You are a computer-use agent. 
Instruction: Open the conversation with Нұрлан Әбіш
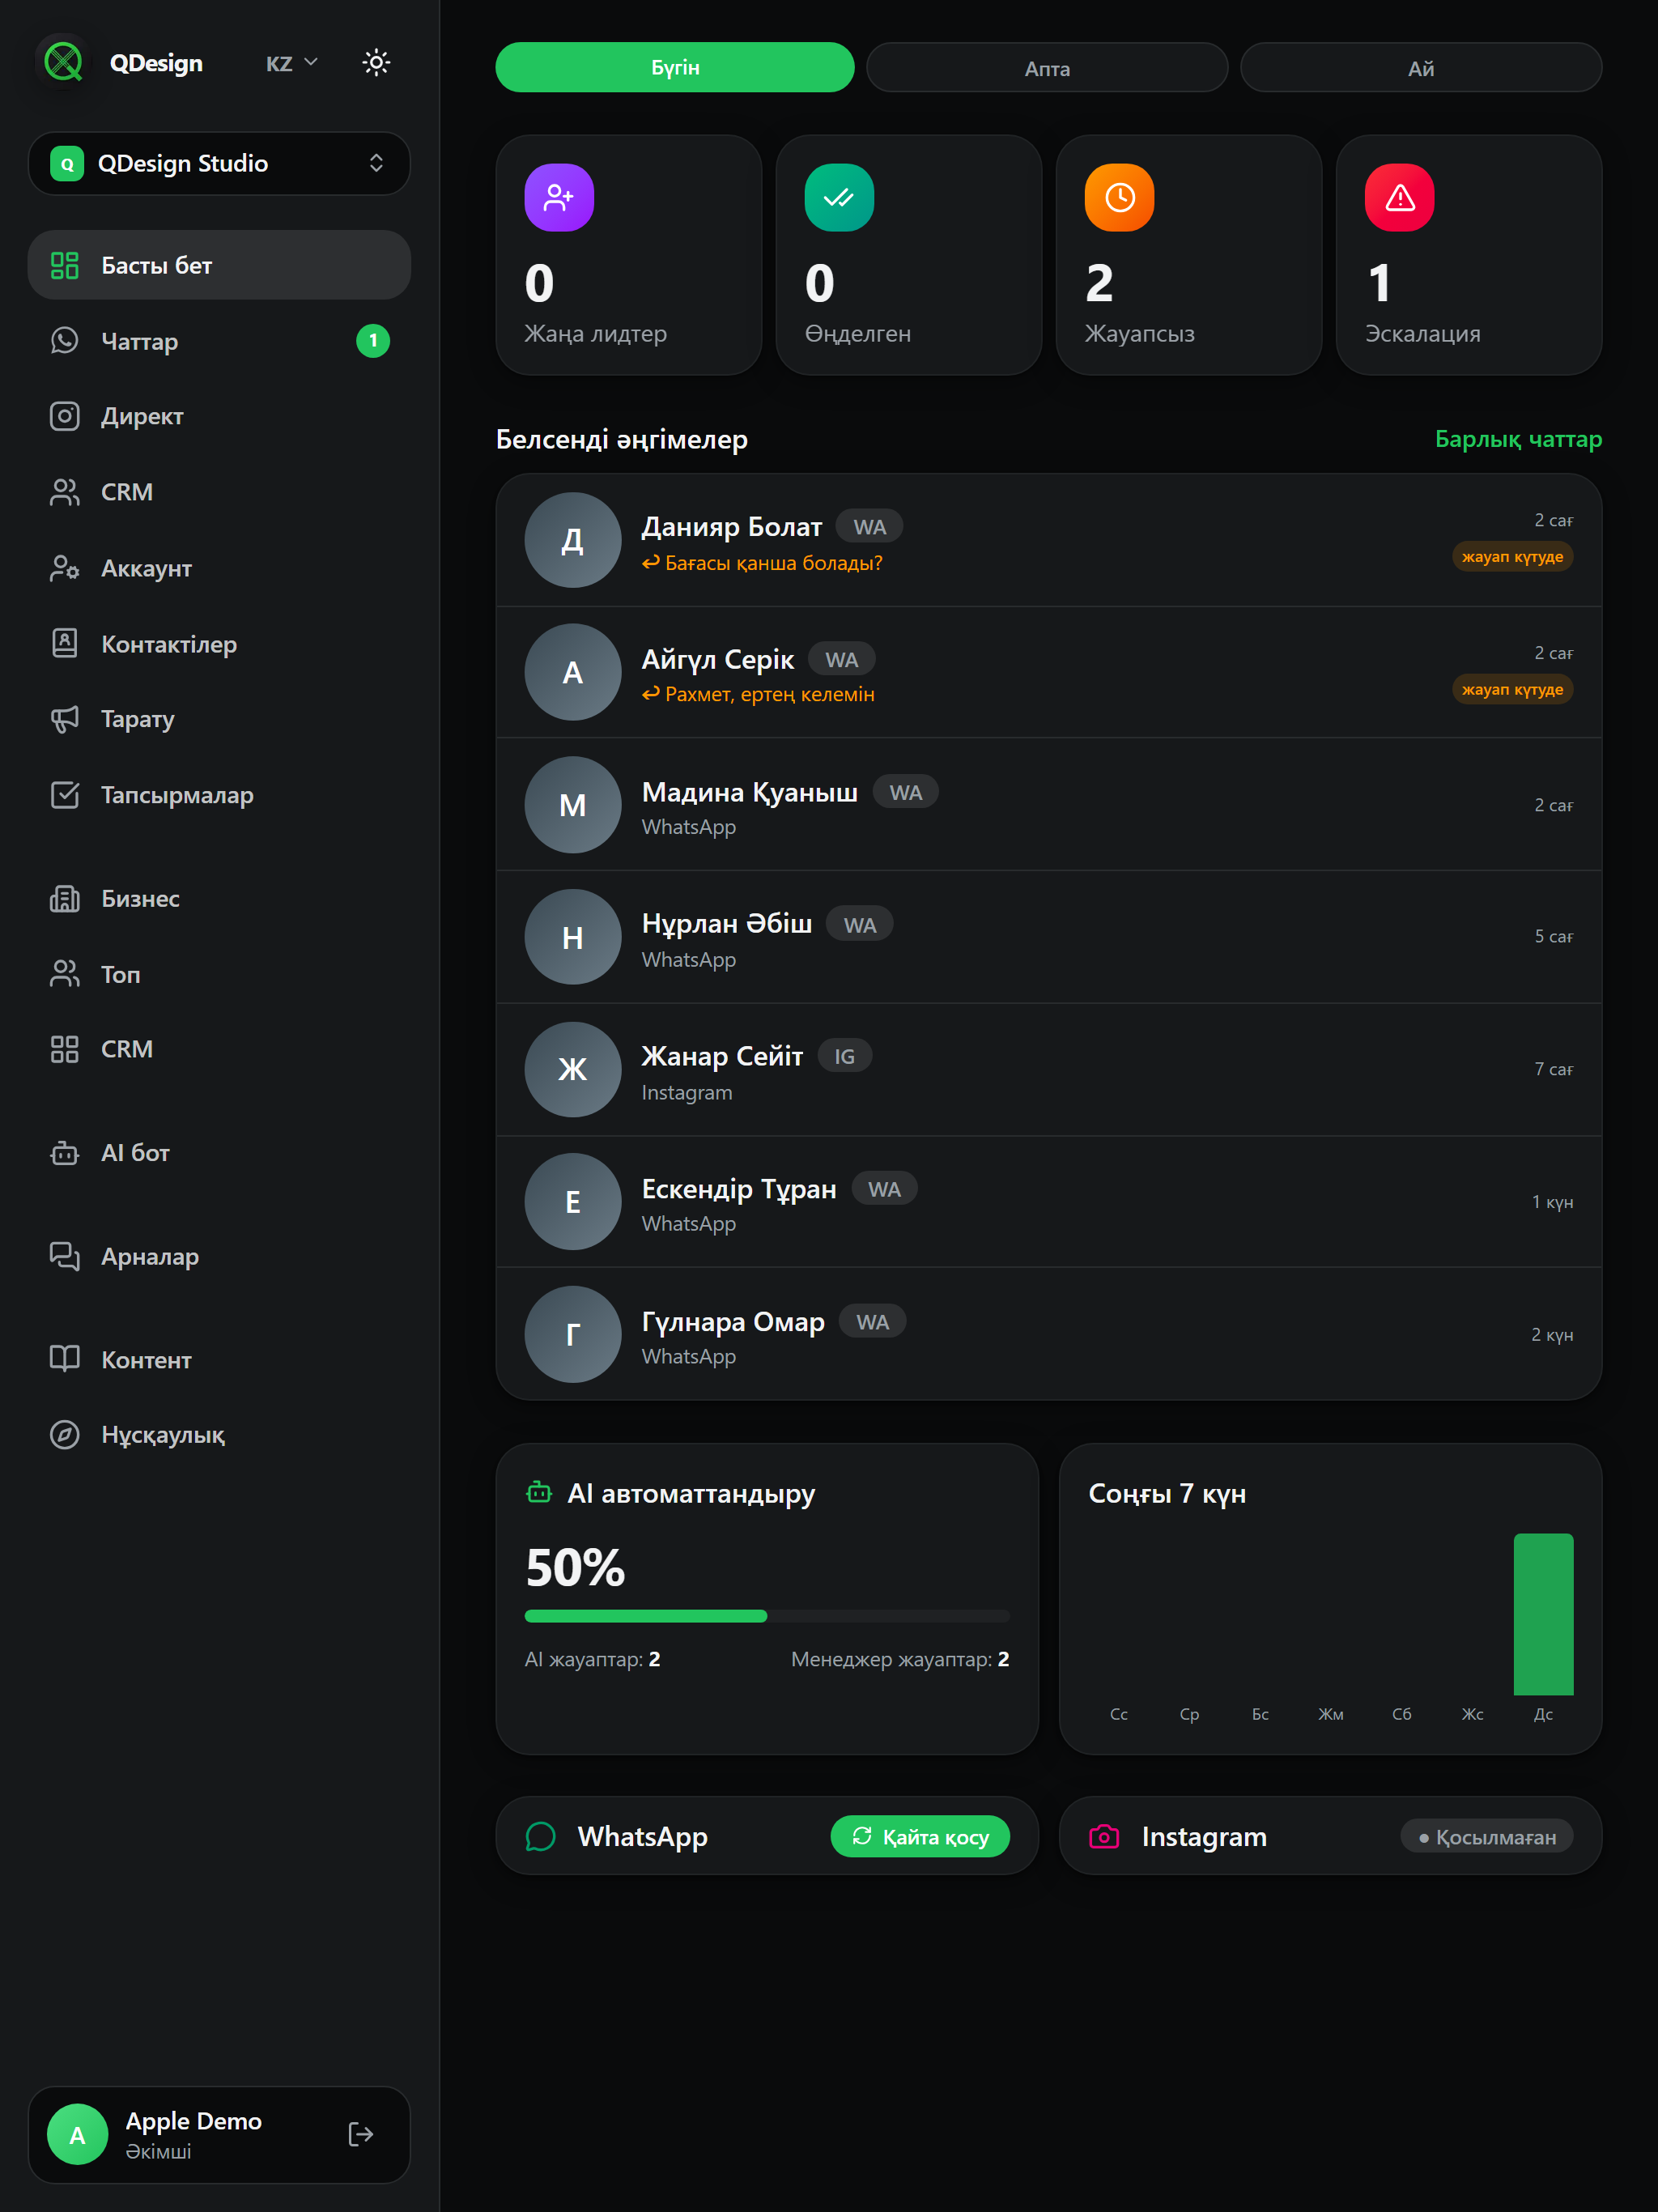point(1049,937)
